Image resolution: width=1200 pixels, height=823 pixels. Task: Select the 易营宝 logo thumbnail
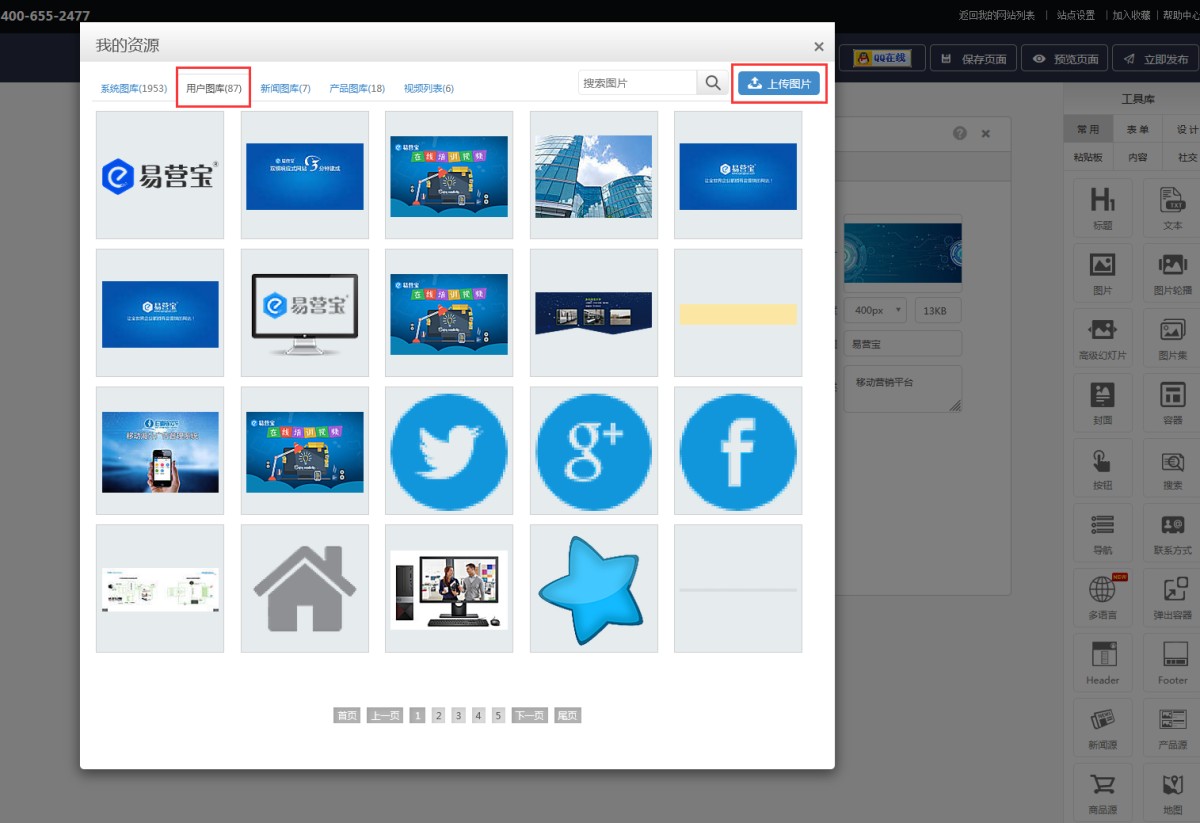(160, 175)
